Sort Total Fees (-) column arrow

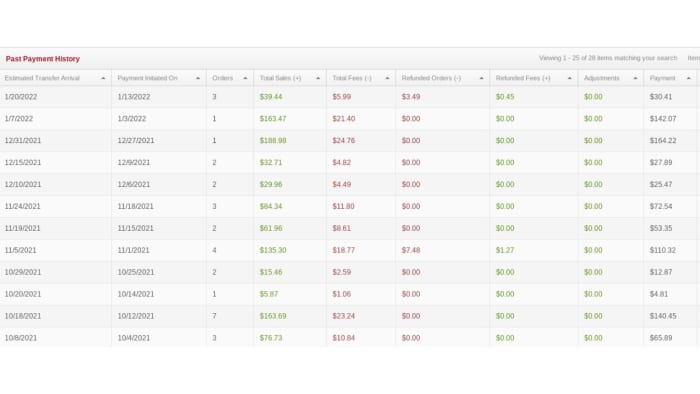click(x=387, y=78)
